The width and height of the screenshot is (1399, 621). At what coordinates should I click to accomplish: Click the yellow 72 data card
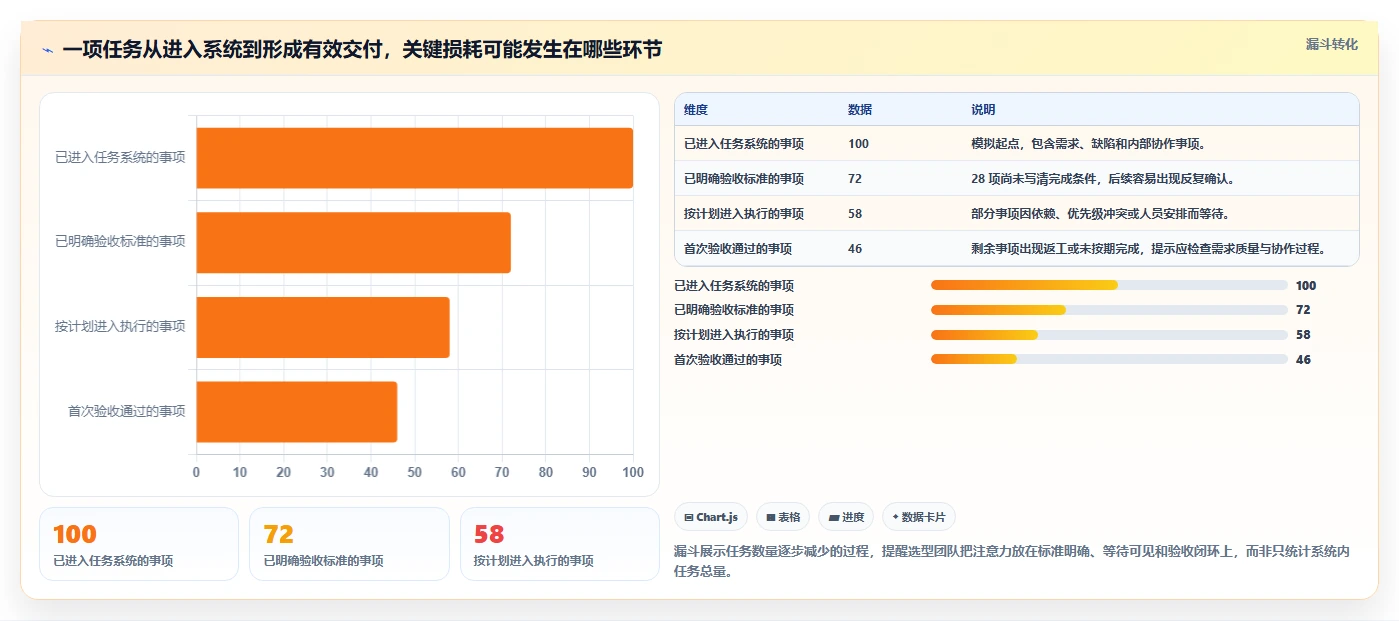tap(349, 544)
